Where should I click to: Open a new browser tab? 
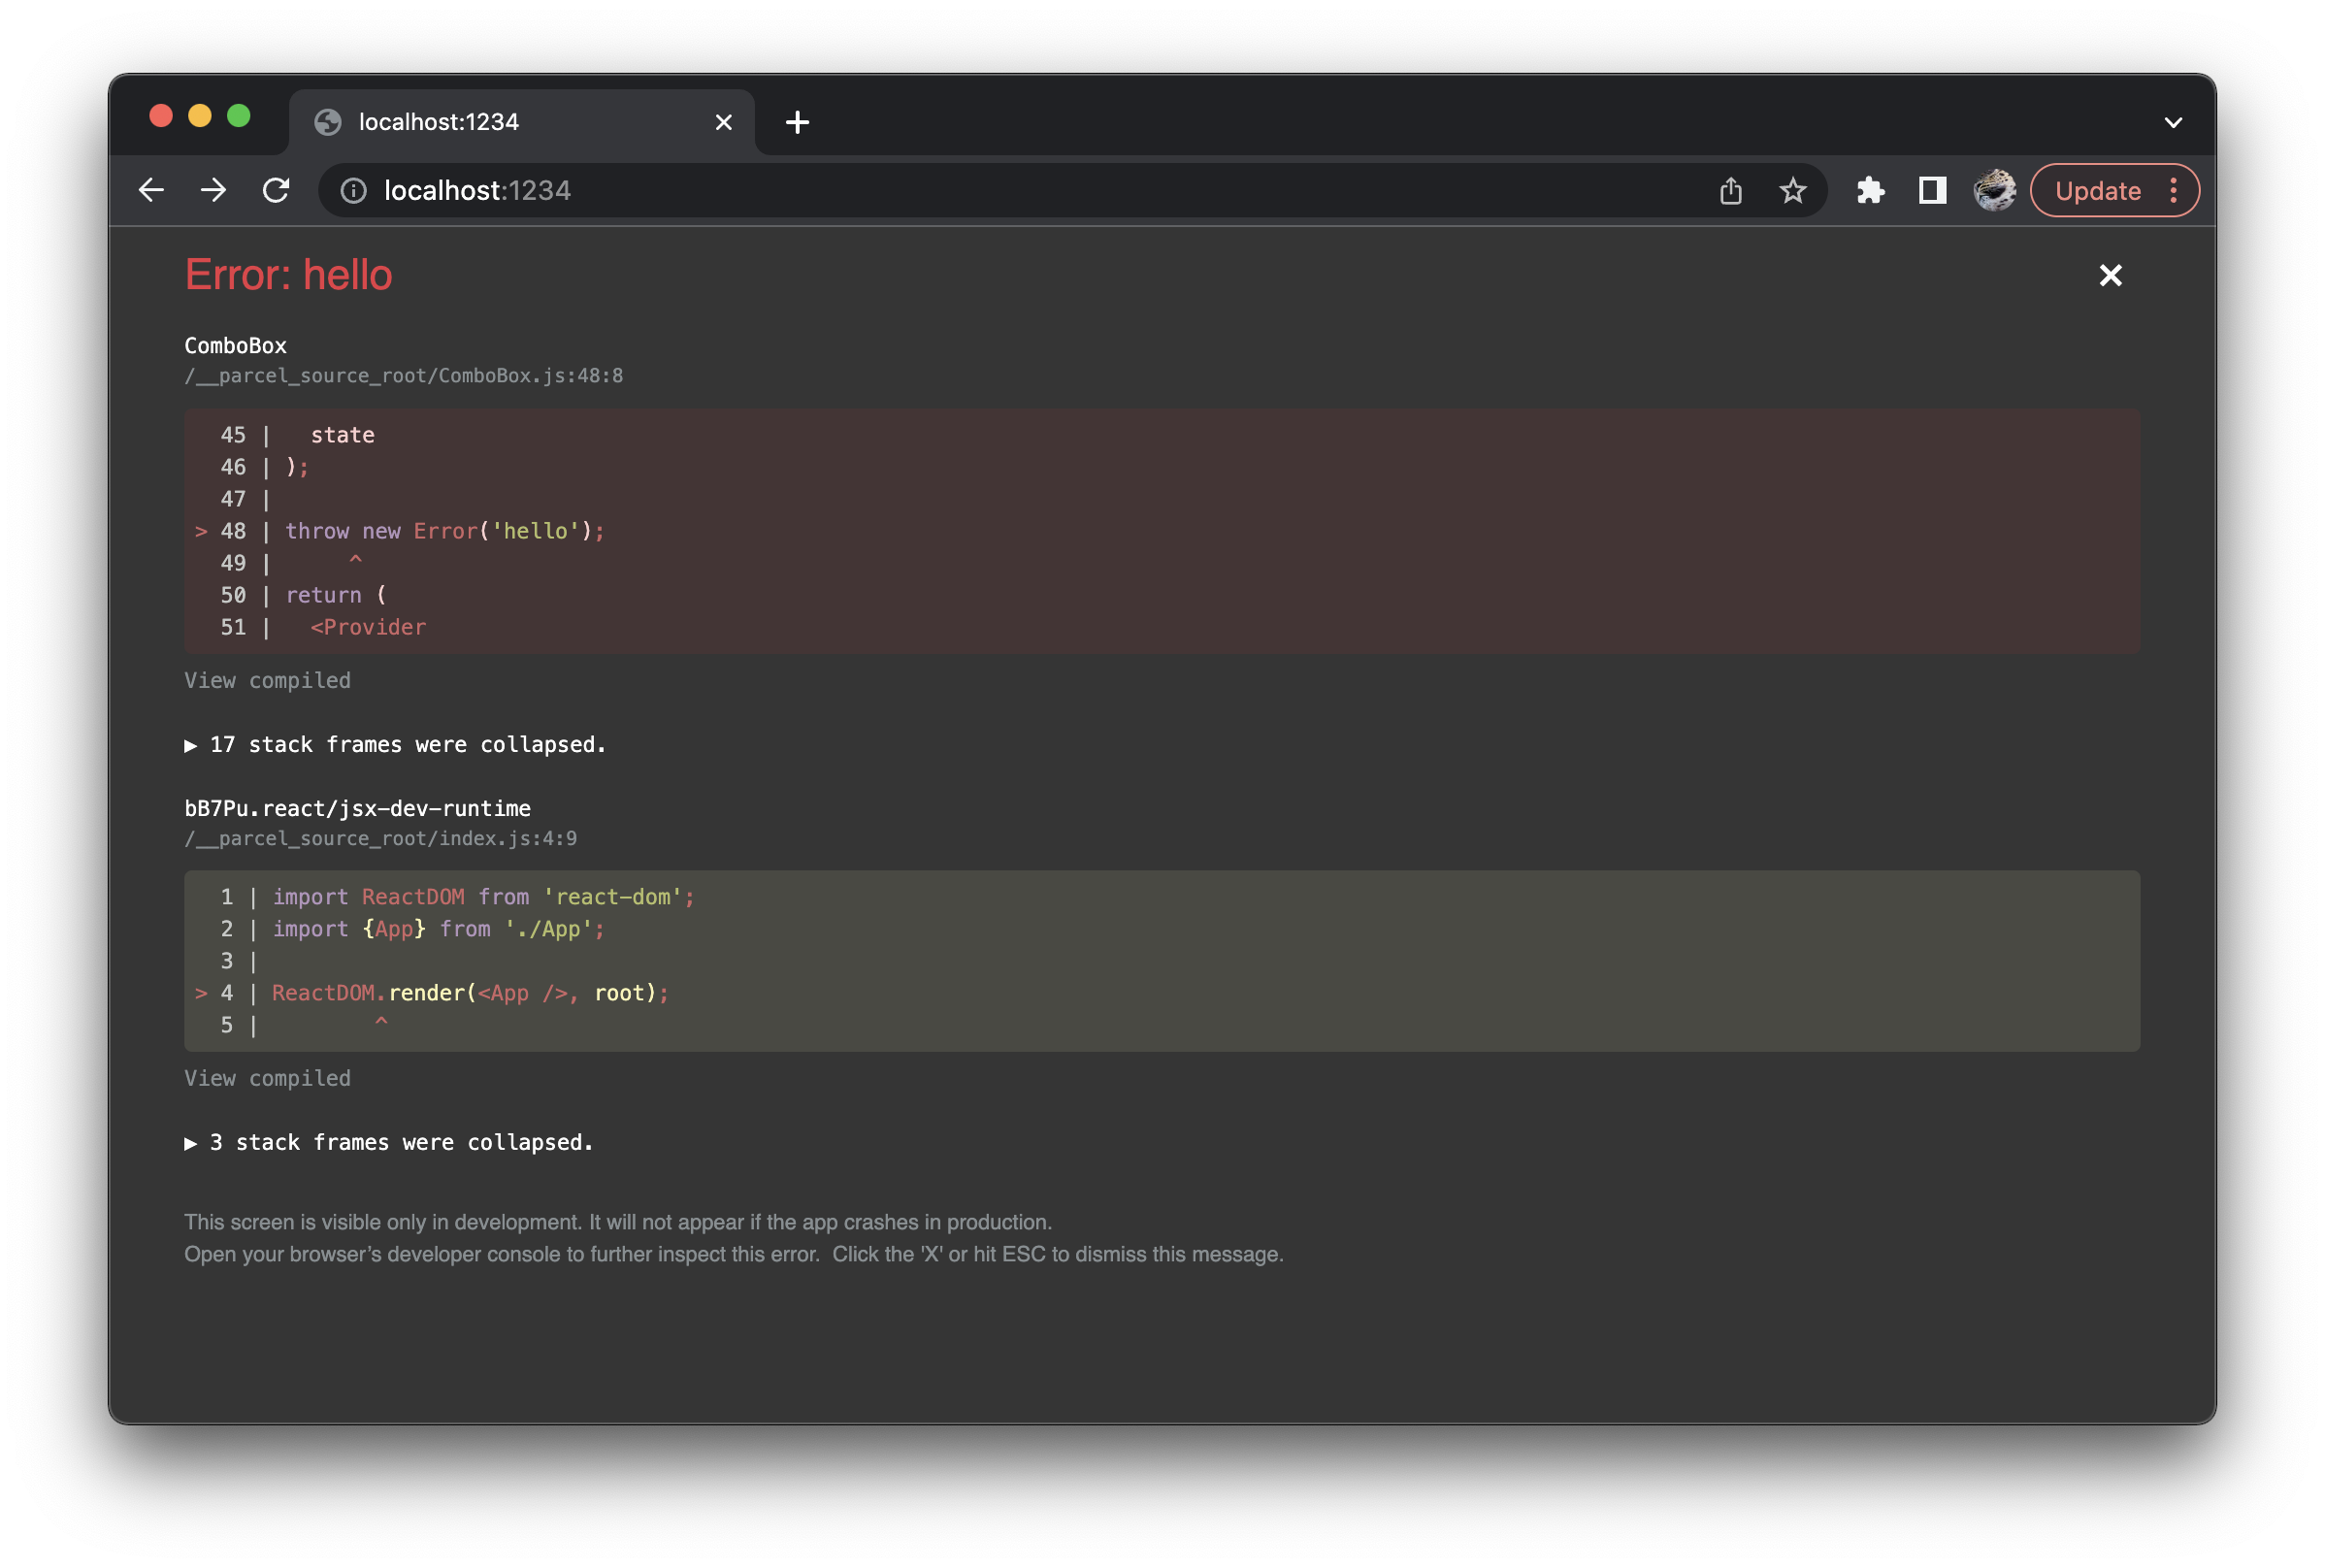(797, 121)
